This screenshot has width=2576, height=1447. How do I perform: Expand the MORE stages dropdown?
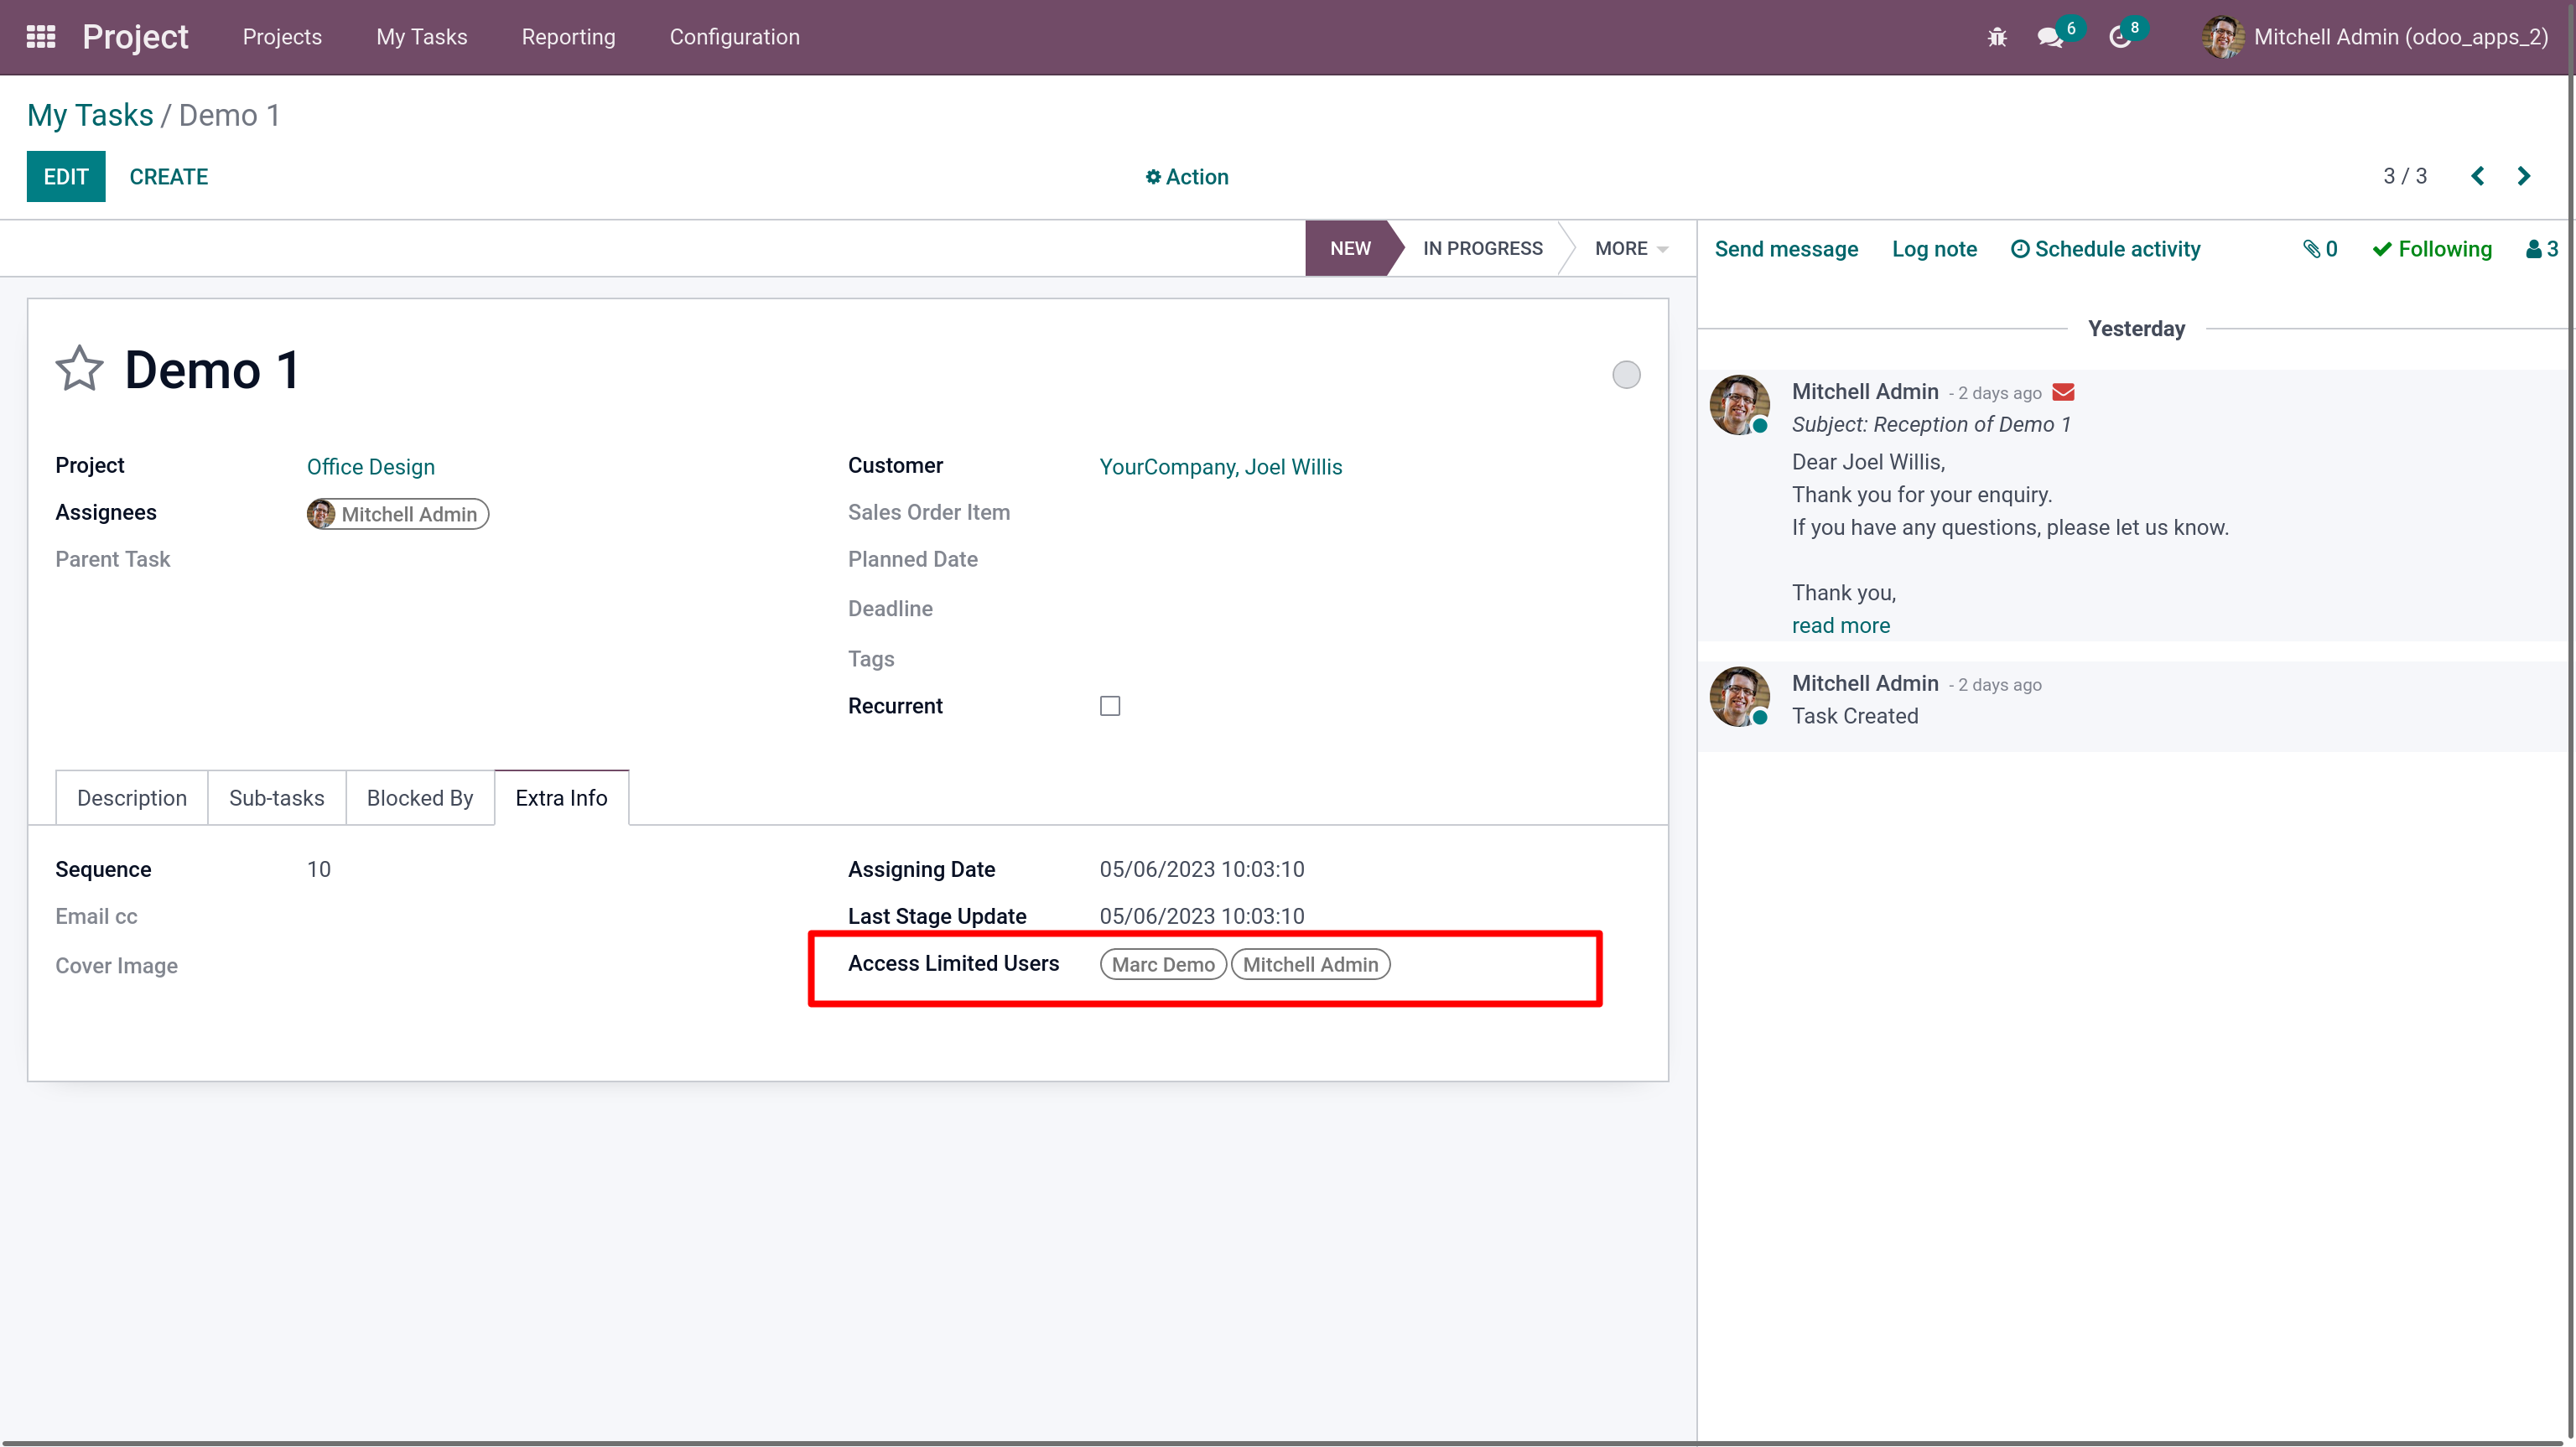(1630, 248)
